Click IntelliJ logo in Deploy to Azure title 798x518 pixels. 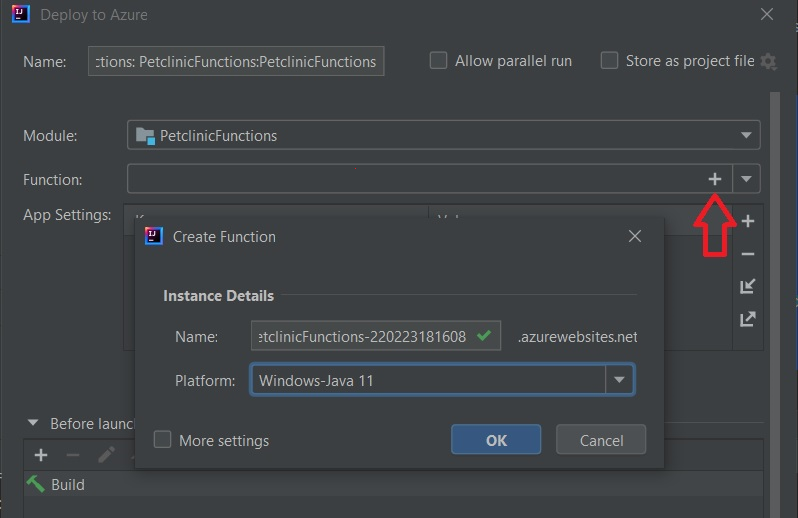[20, 14]
